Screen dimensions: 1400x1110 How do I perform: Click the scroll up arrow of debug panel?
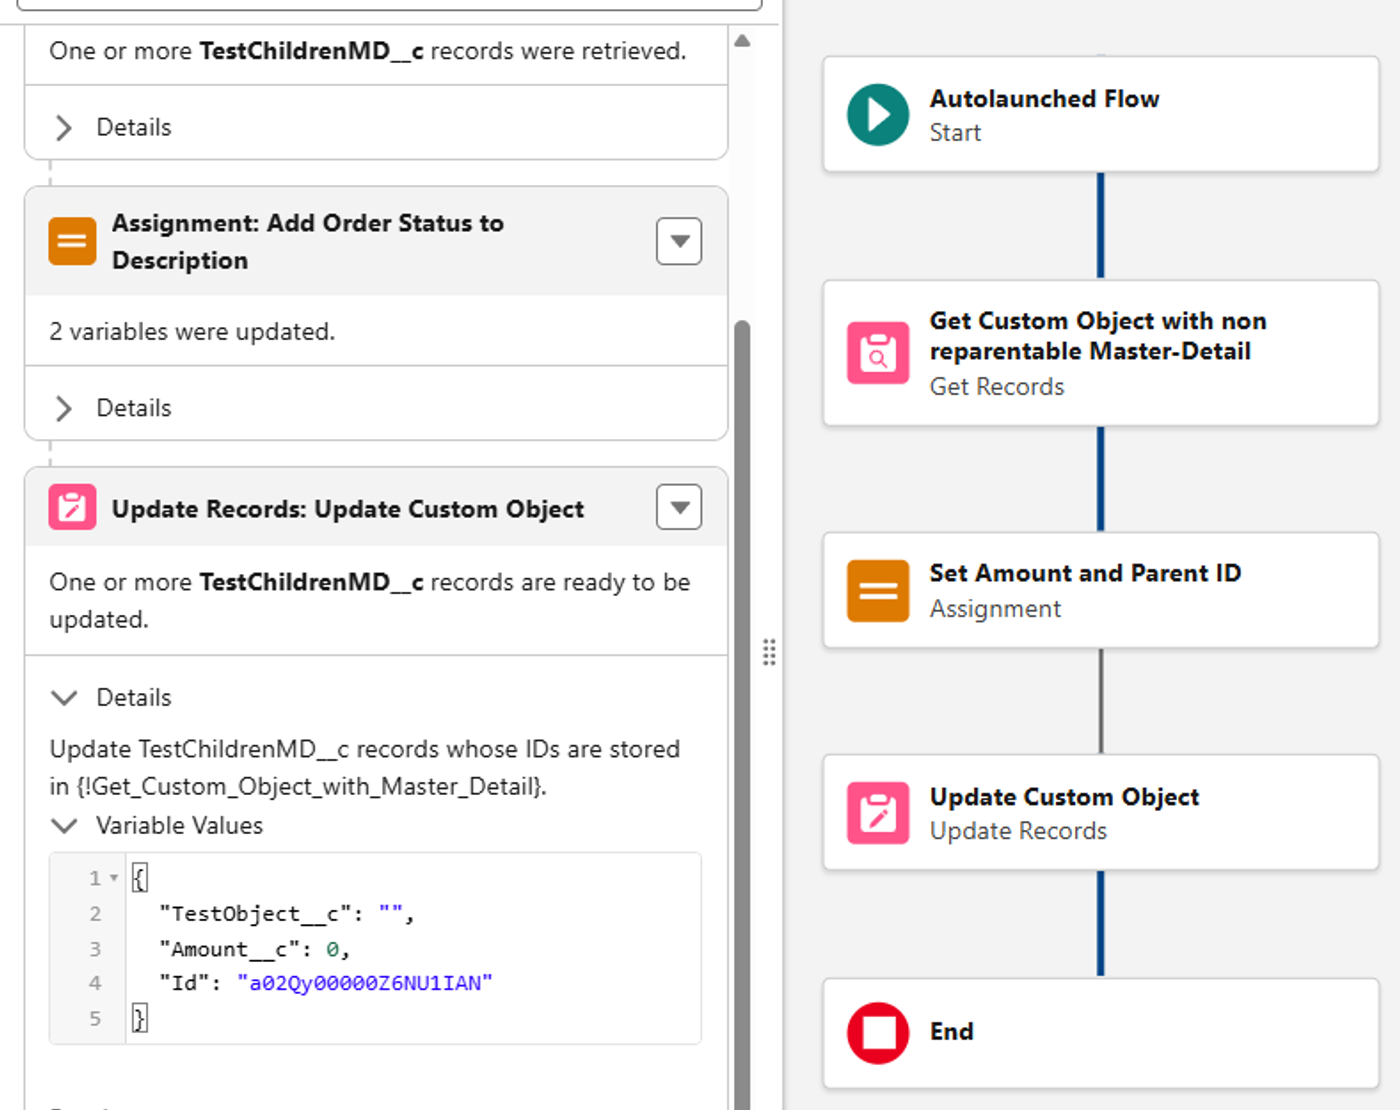pyautogui.click(x=742, y=41)
